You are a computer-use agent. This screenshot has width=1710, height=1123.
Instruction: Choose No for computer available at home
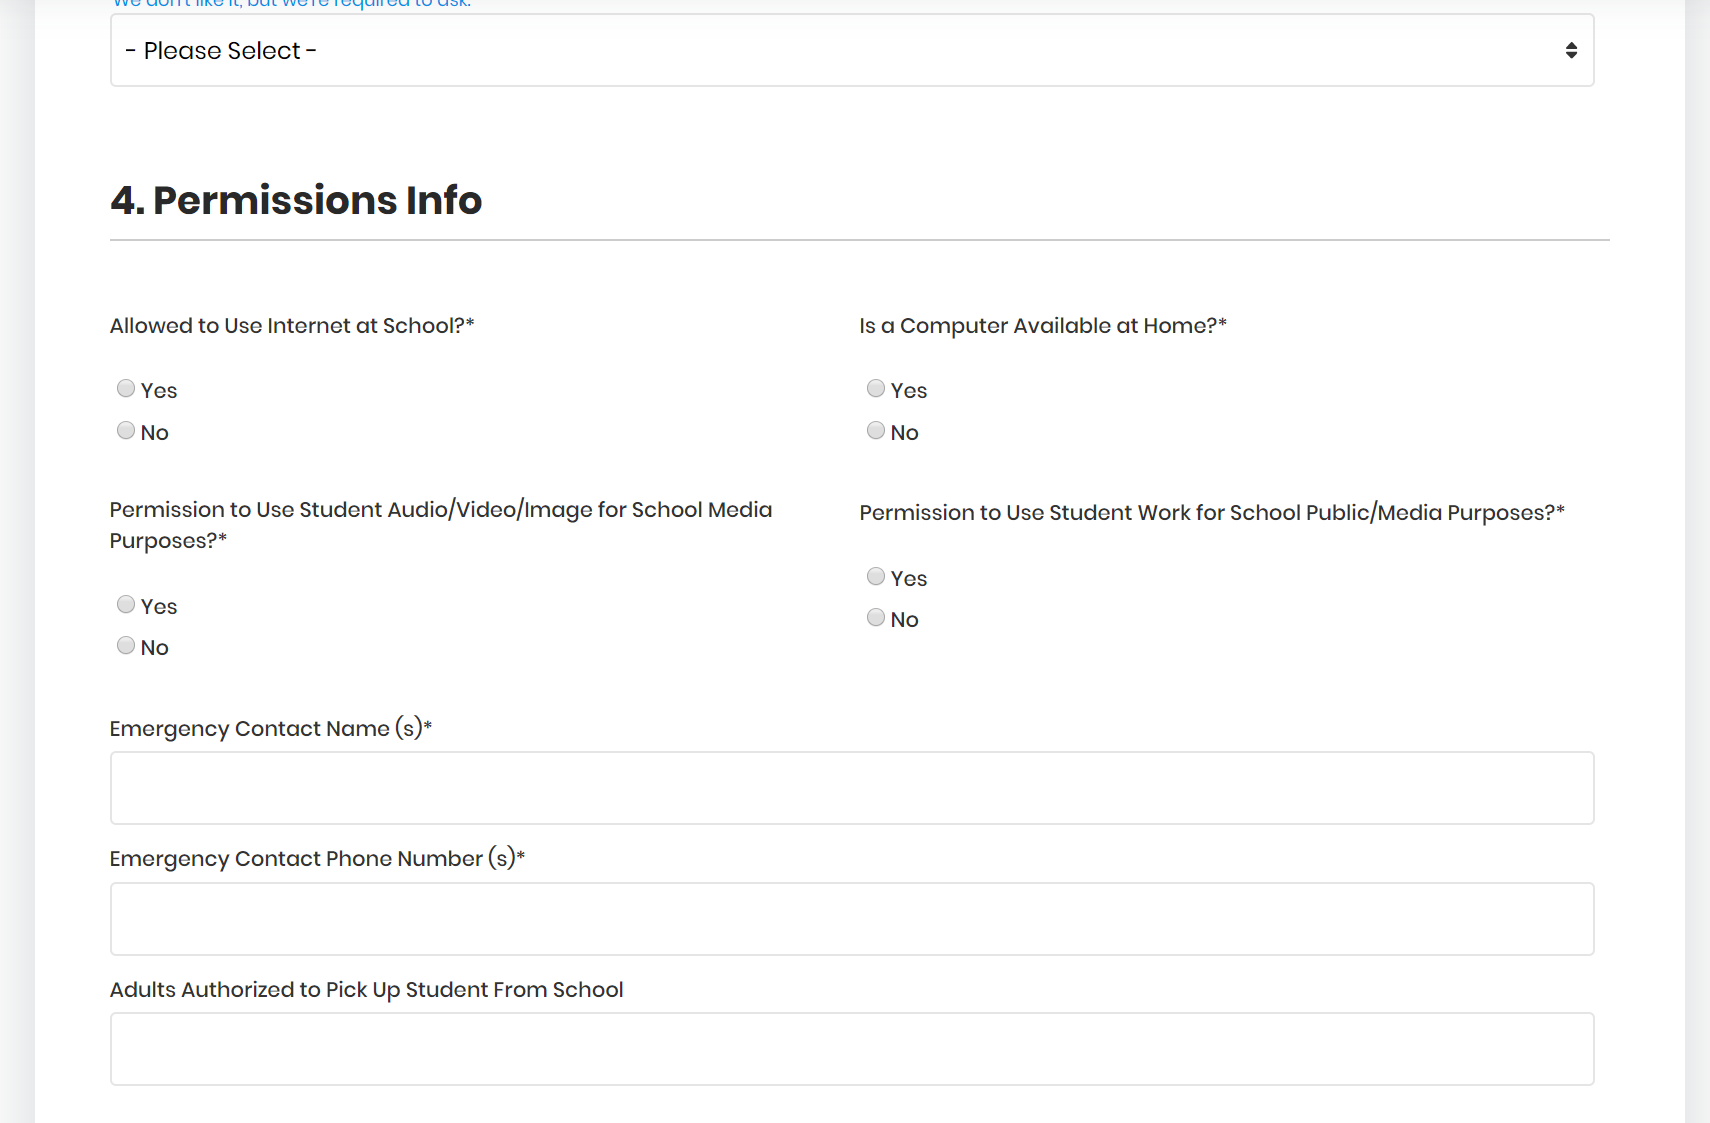(x=876, y=430)
